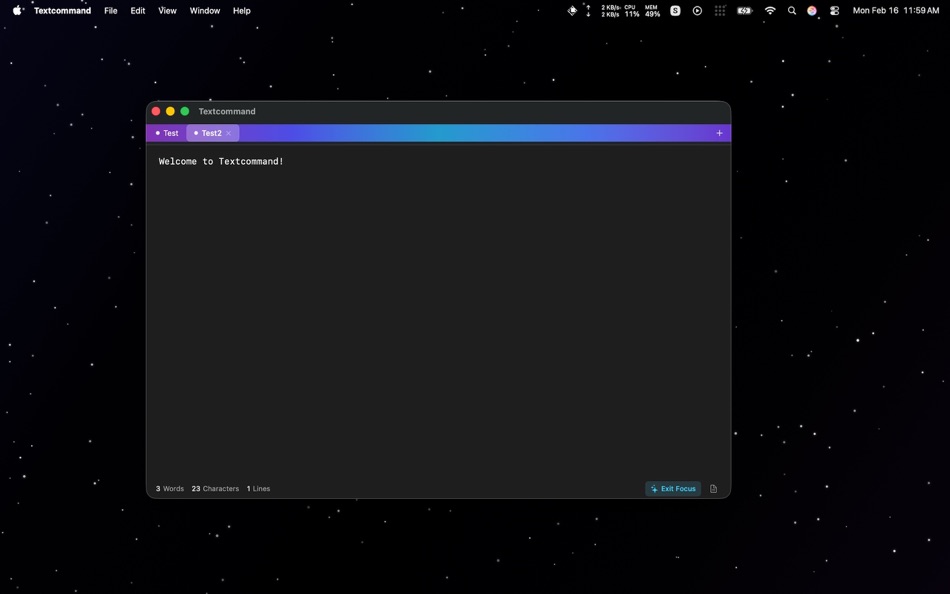Open Spotlight search in the menu bar
950x594 pixels.
click(791, 10)
